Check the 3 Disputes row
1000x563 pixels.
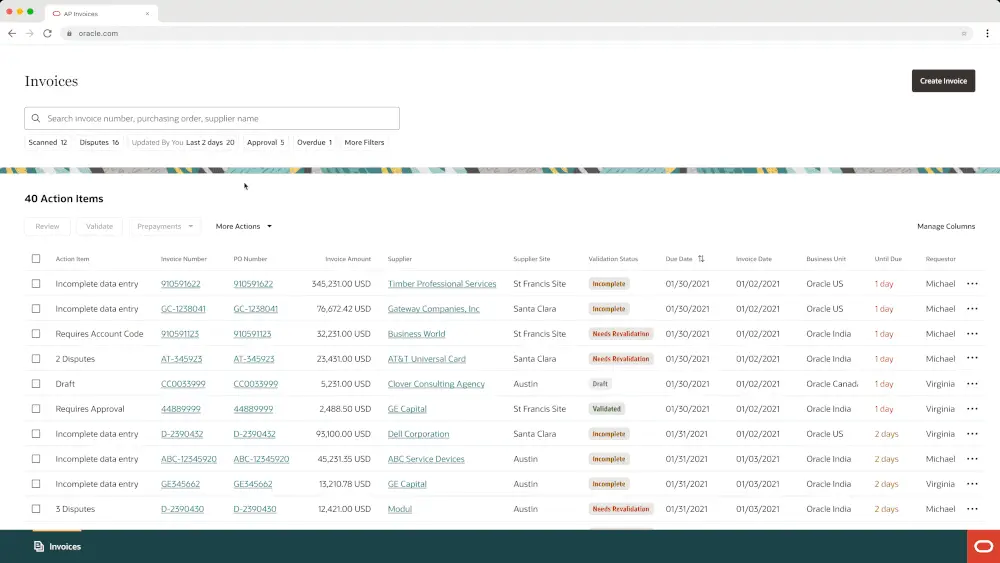point(36,509)
